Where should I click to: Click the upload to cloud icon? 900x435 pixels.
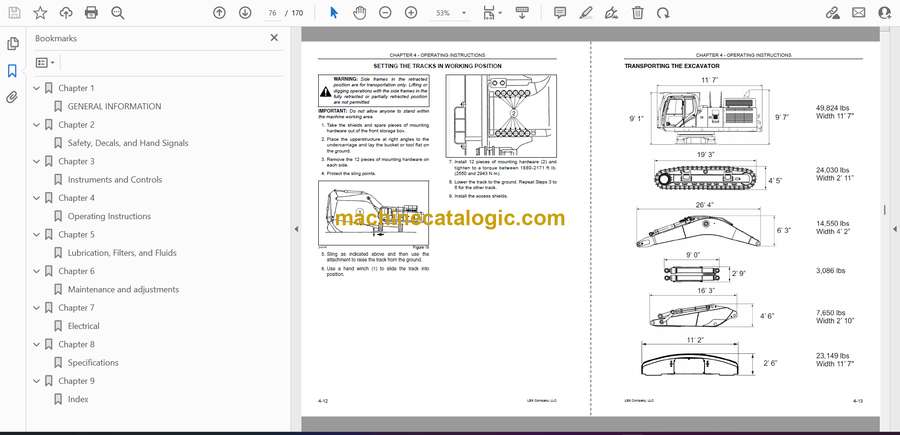coord(66,13)
